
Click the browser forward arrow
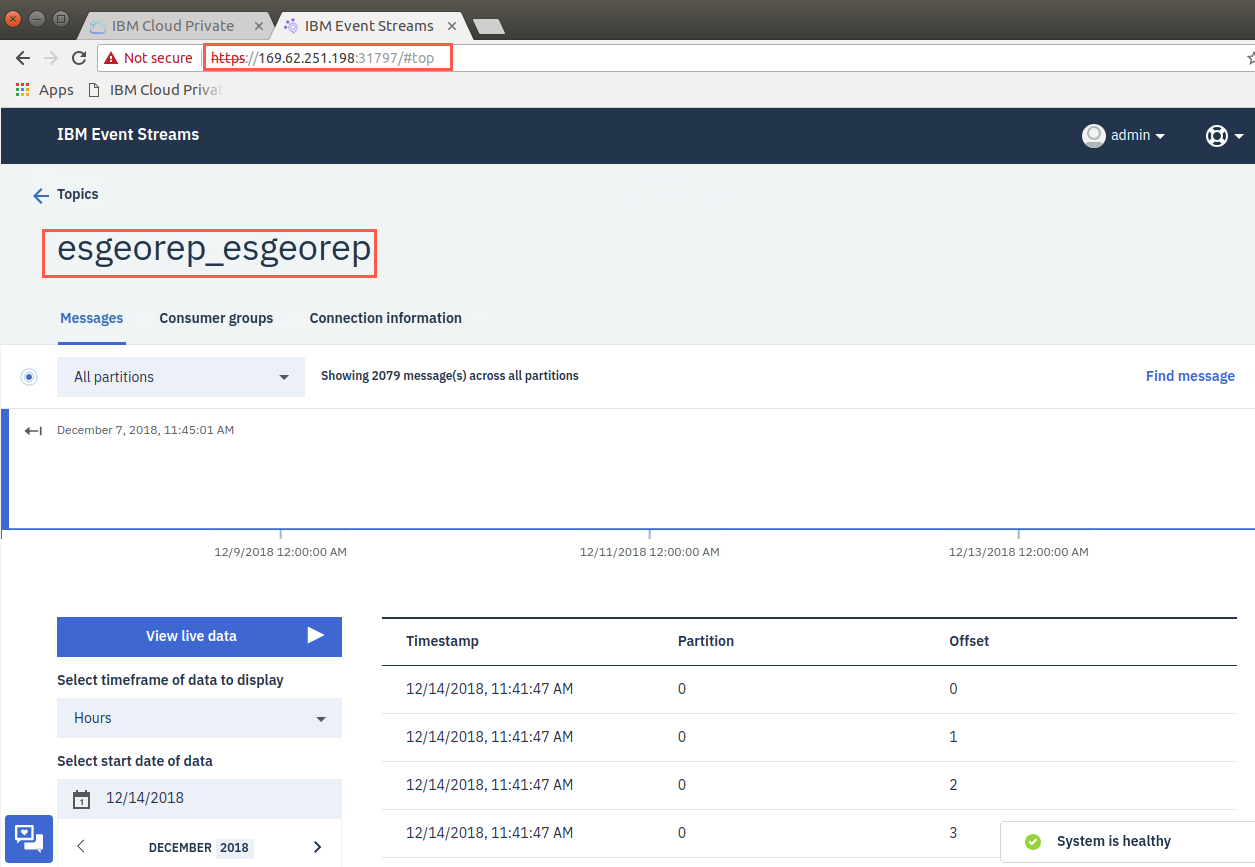click(x=51, y=58)
